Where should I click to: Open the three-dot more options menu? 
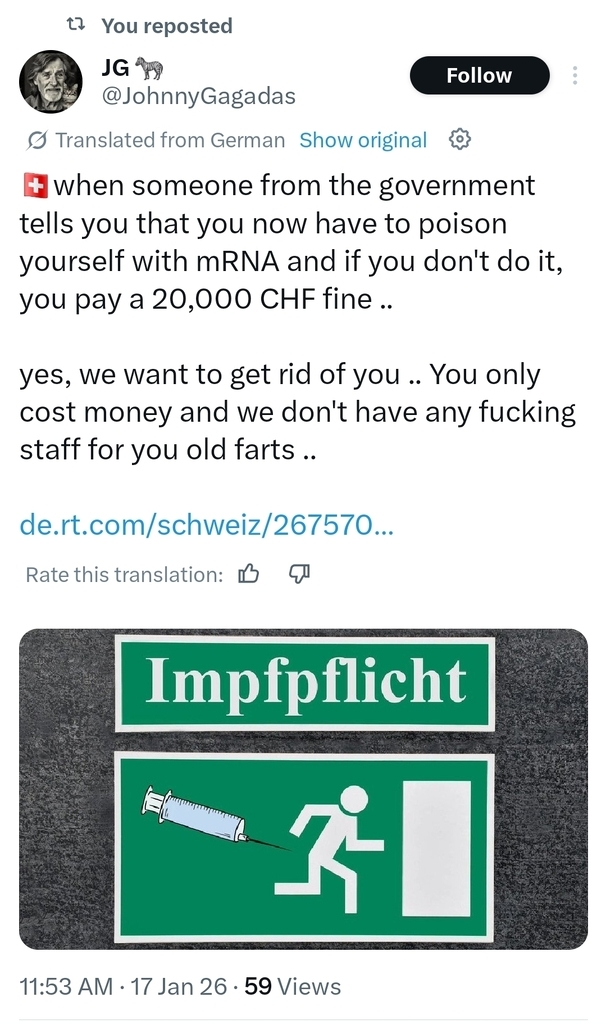click(574, 76)
